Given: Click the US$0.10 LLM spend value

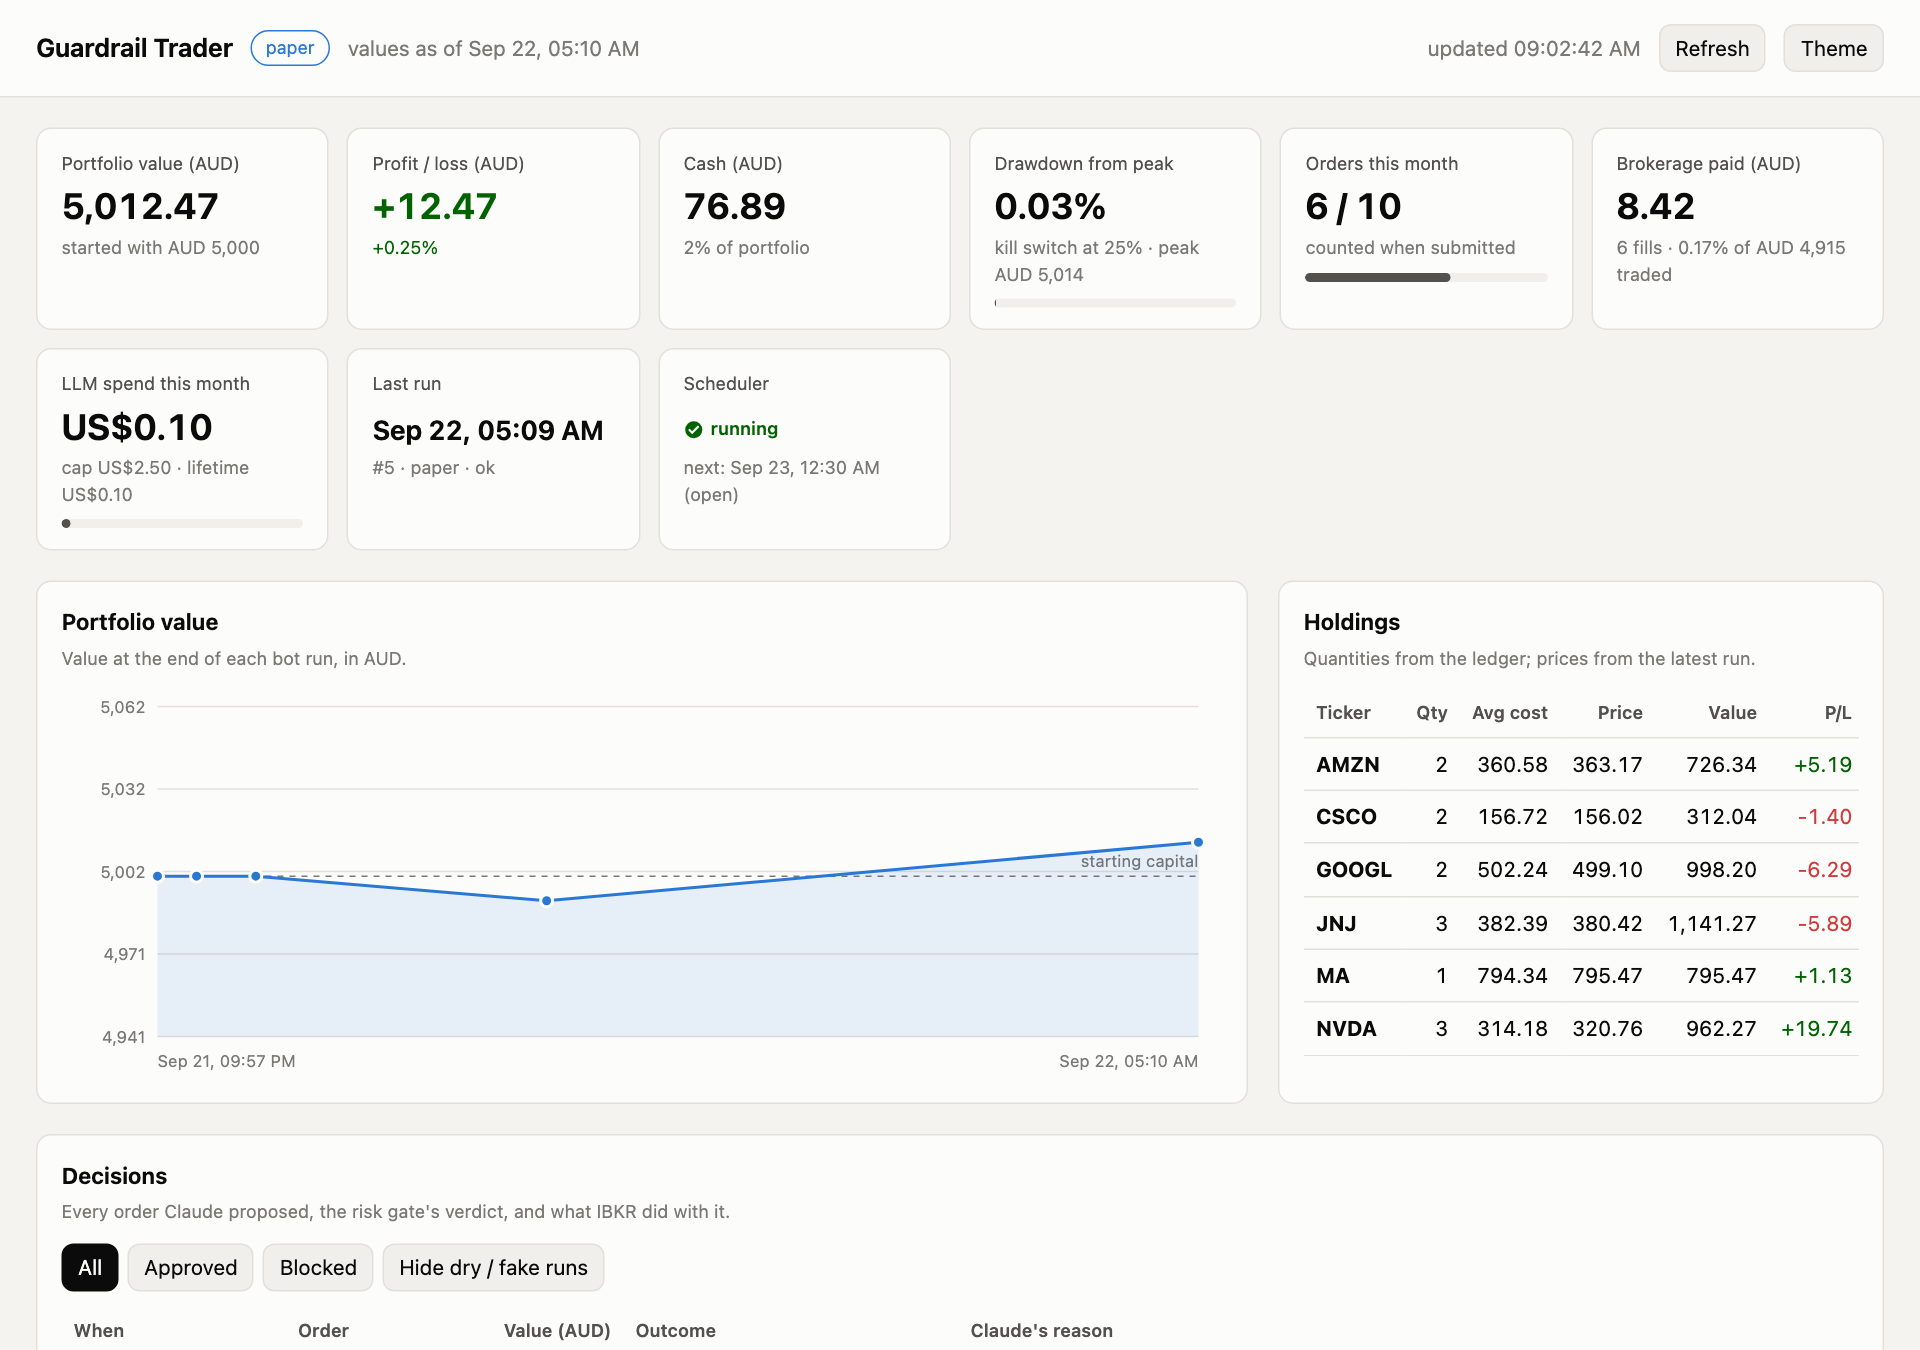Looking at the screenshot, I should [x=137, y=428].
